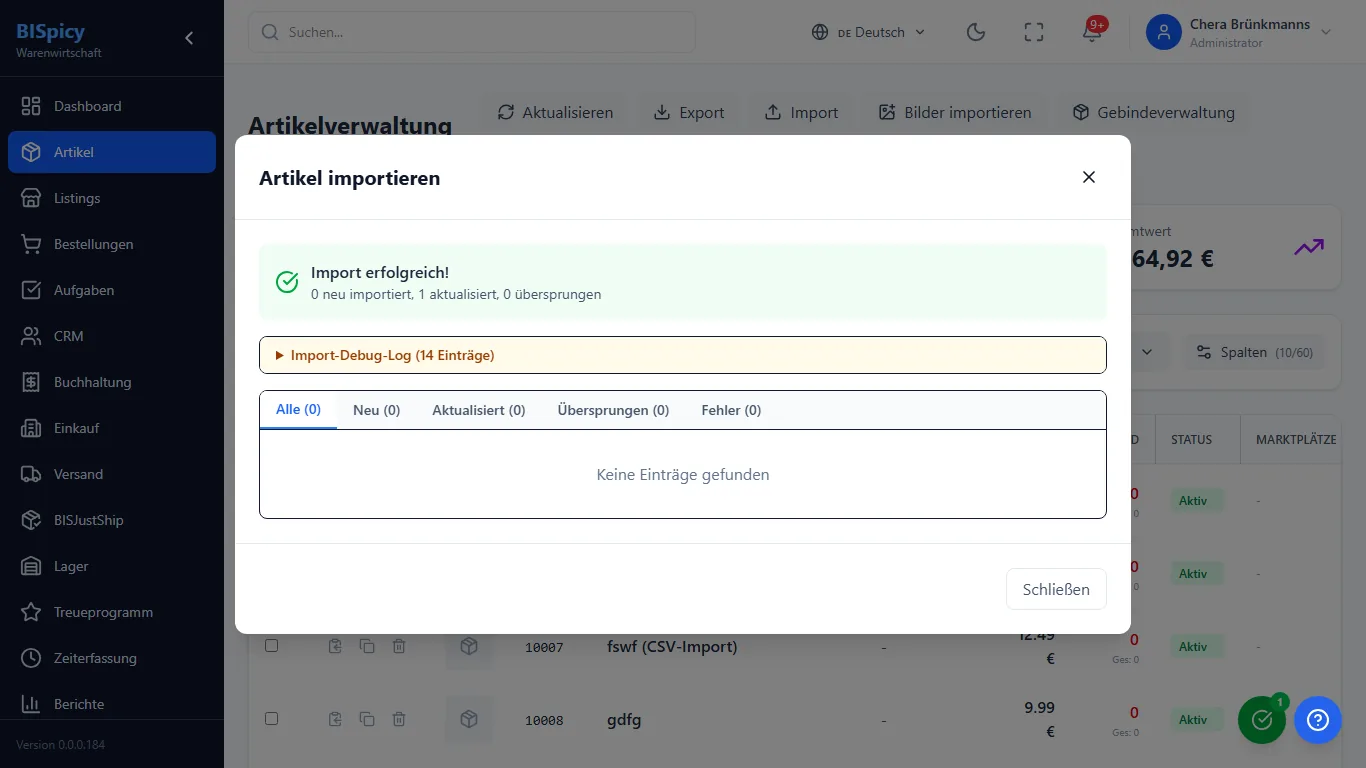
Task: Click the BISpicy logo
Action: [51, 31]
